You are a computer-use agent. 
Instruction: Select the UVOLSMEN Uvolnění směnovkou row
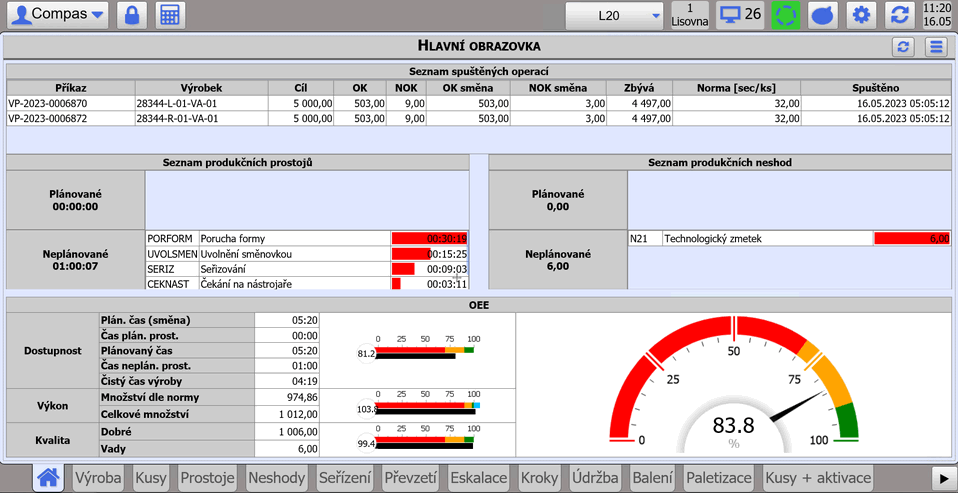click(x=307, y=254)
